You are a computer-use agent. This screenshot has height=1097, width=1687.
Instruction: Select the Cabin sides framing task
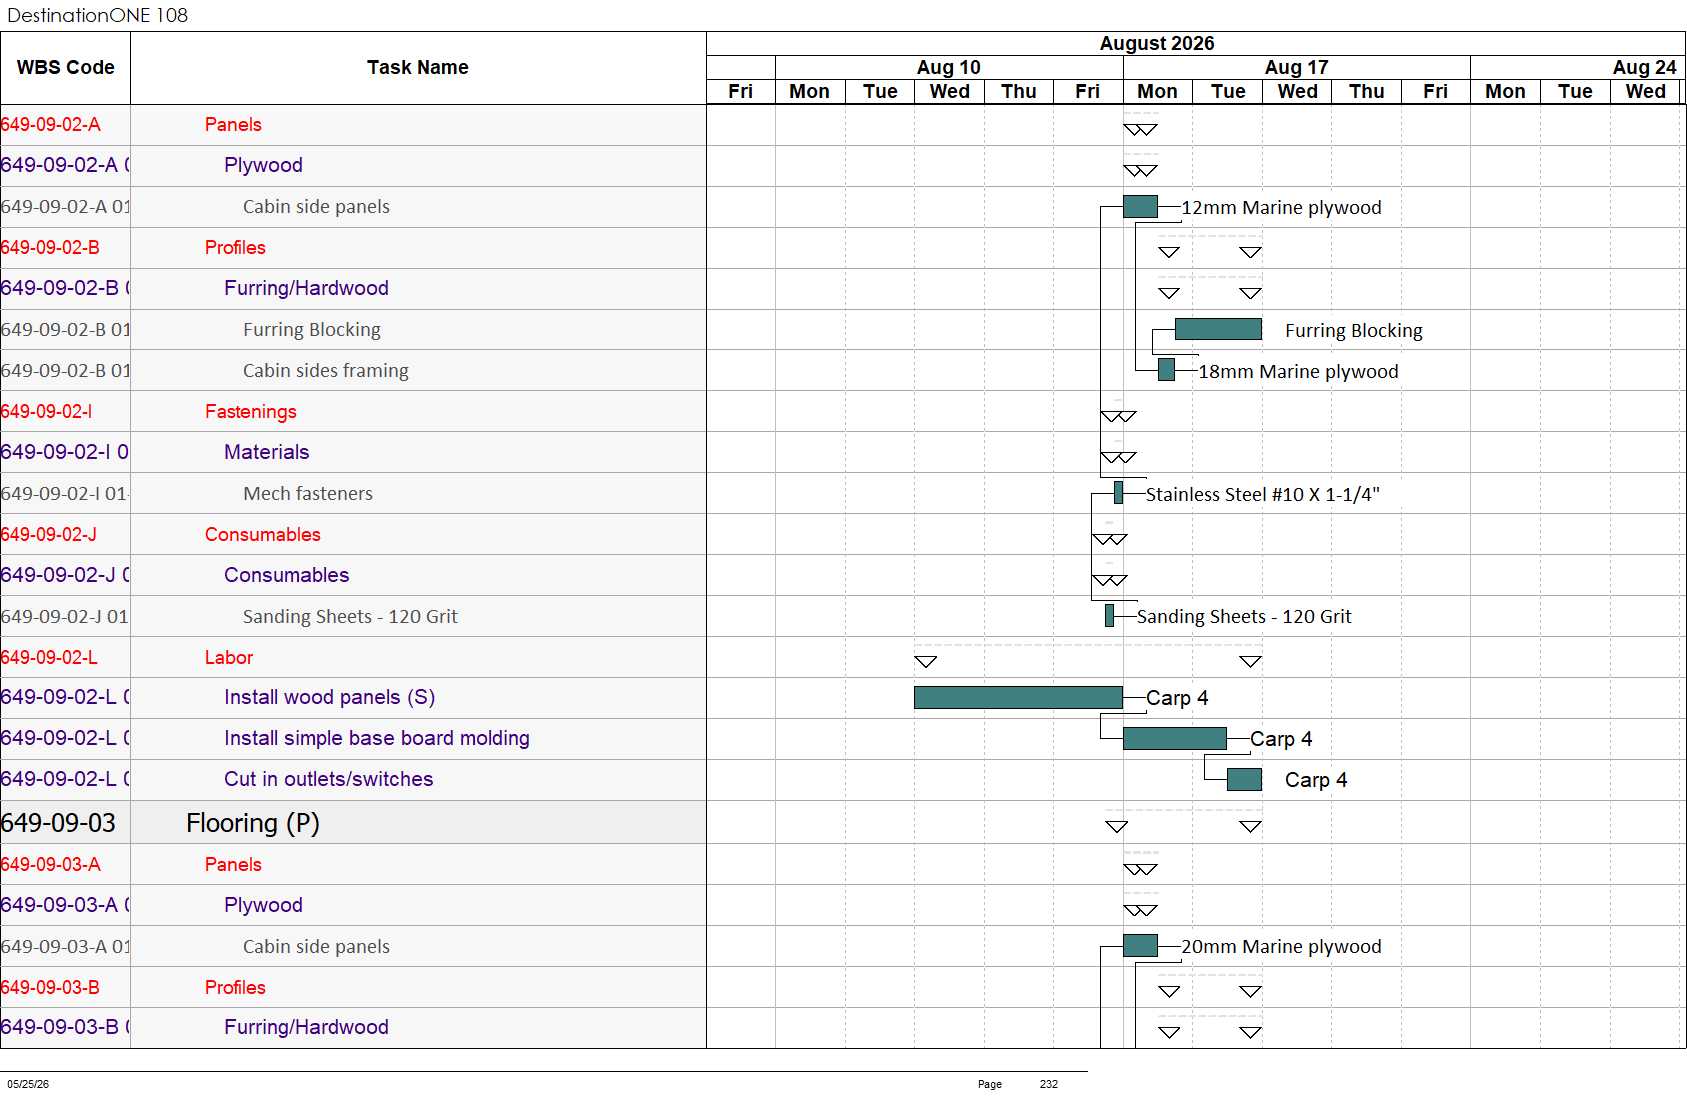point(326,371)
